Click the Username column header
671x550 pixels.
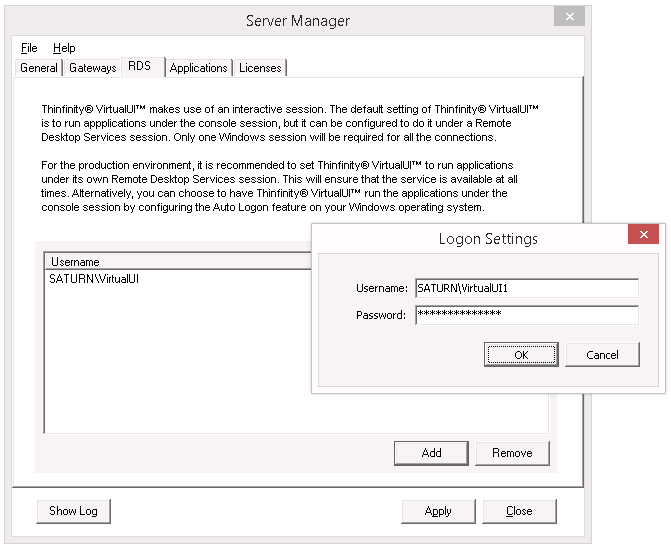tap(178, 262)
